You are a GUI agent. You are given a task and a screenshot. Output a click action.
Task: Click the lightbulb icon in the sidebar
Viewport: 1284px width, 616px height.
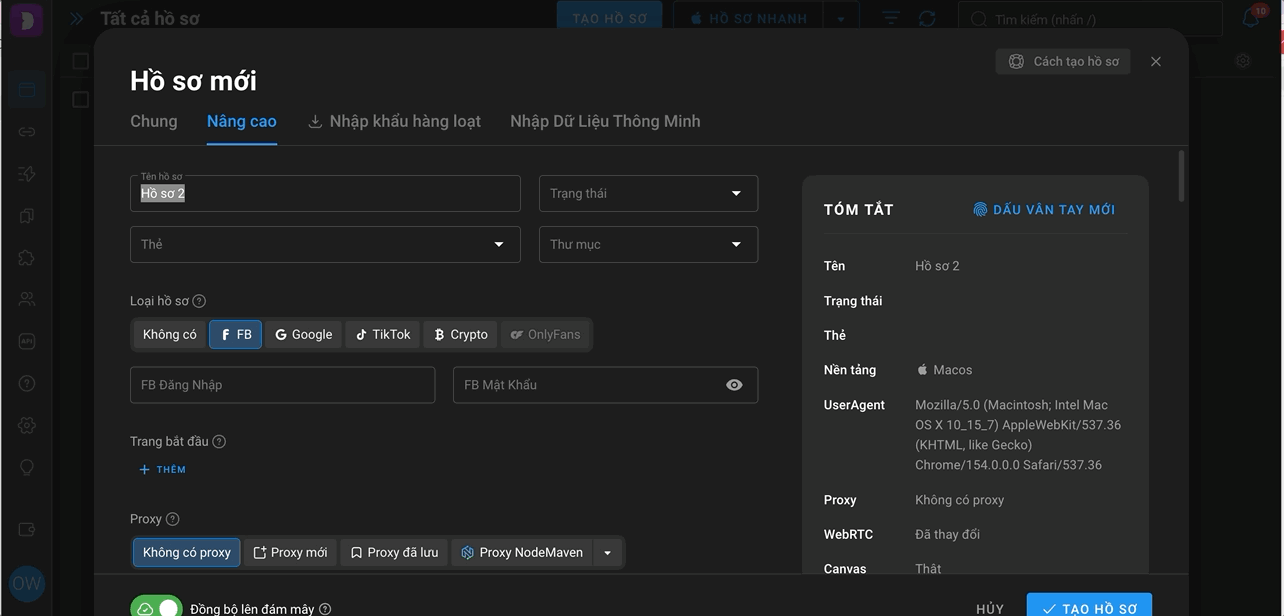(27, 467)
